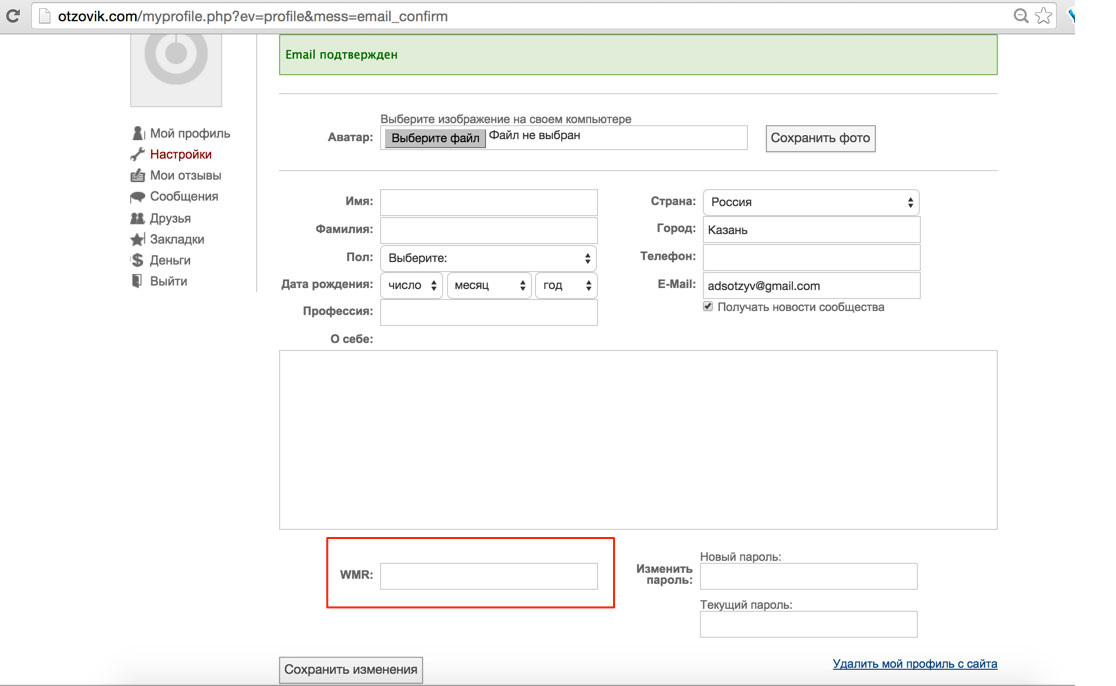Click the browser address bar URL
This screenshot has height=686, width=1116.
253,16
